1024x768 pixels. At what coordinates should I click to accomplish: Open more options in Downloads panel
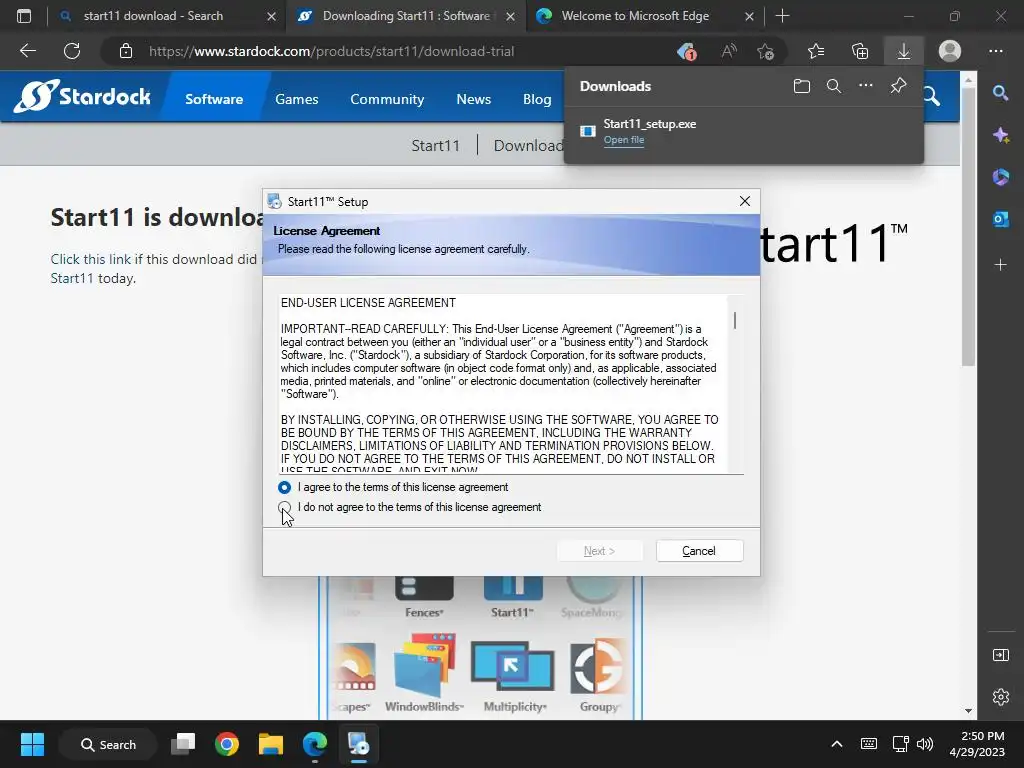tap(866, 86)
